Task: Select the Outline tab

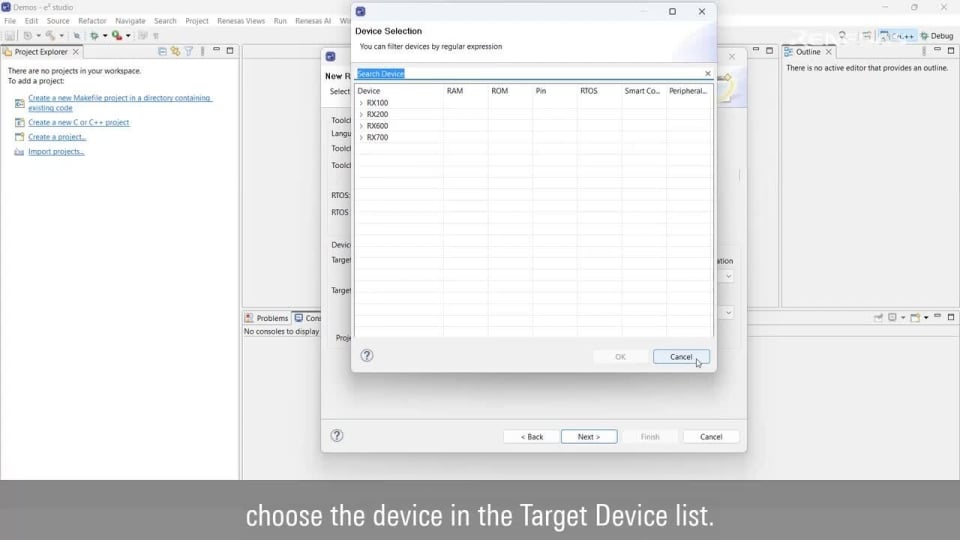Action: (808, 52)
